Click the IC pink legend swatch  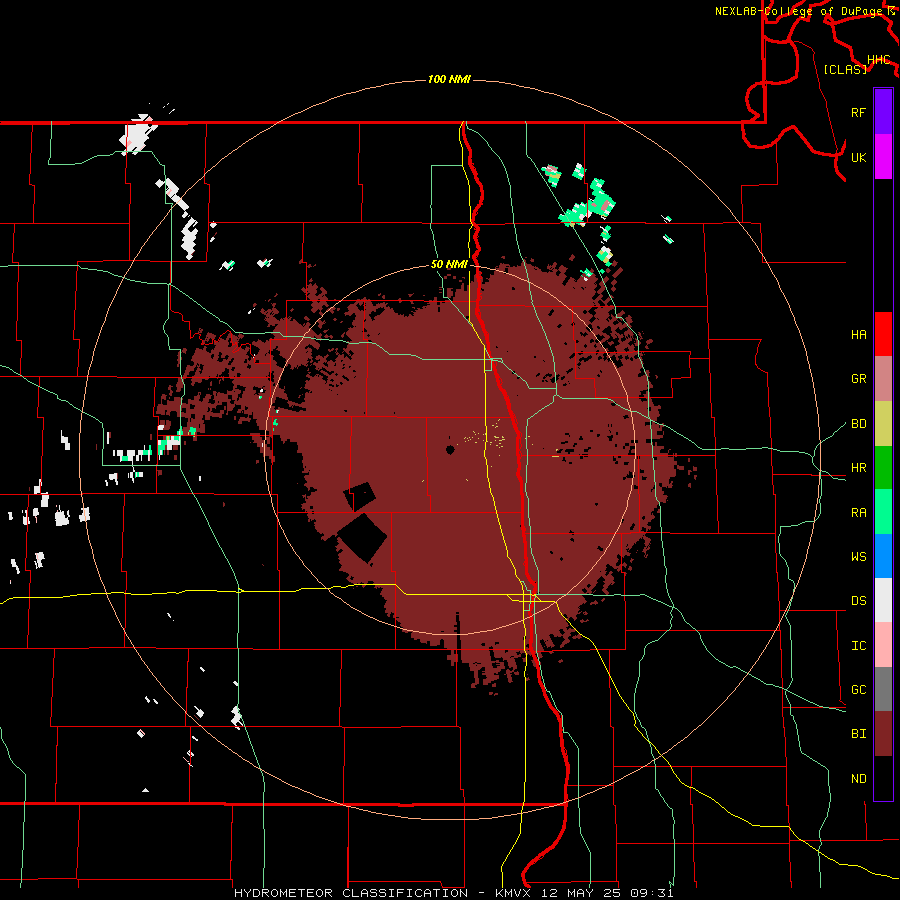883,645
